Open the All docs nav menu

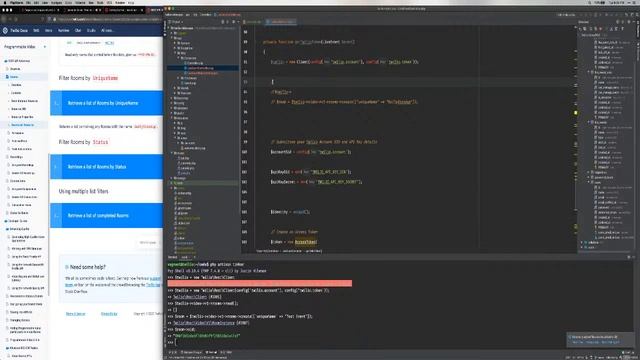(x=107, y=31)
